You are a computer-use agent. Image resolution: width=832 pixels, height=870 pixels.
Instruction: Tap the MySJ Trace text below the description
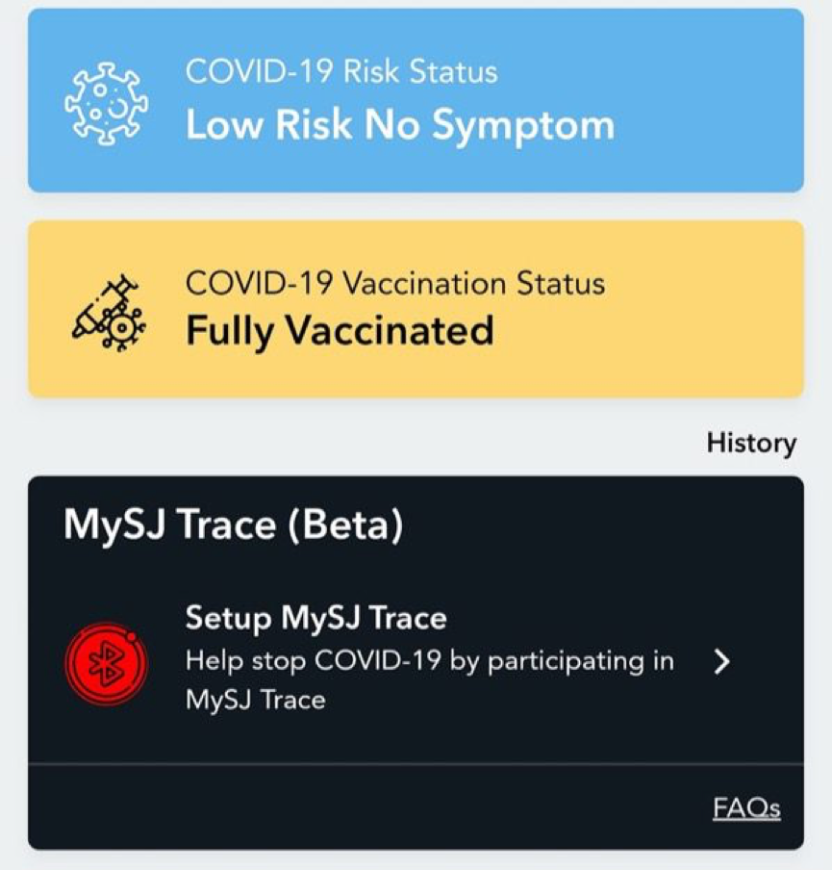coord(255,699)
